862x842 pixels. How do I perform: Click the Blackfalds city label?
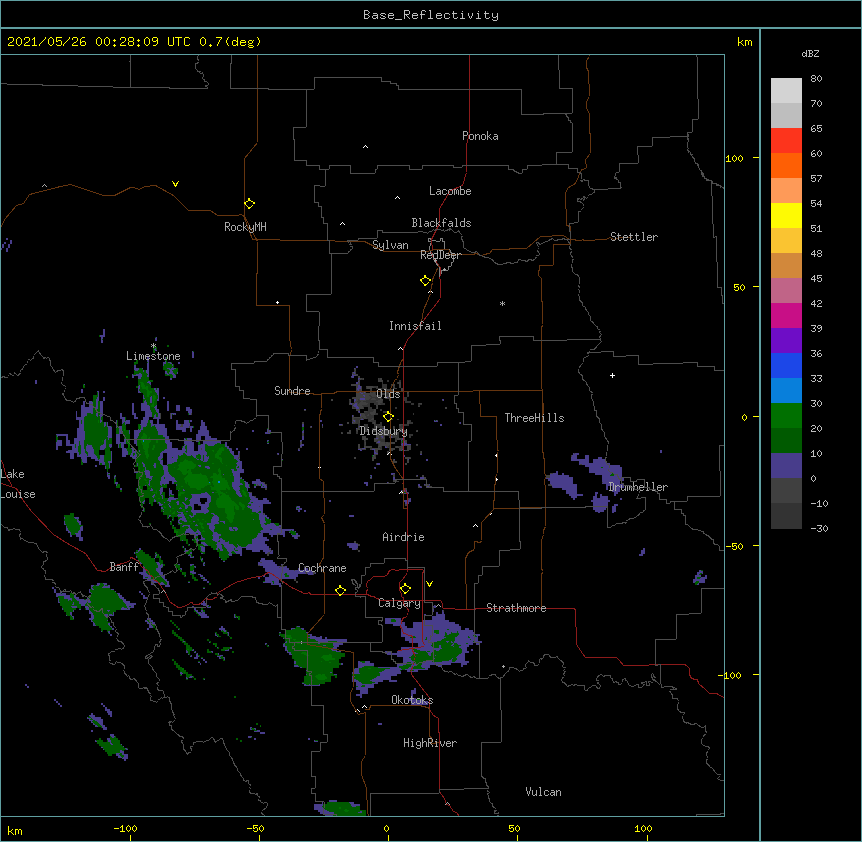(x=441, y=223)
